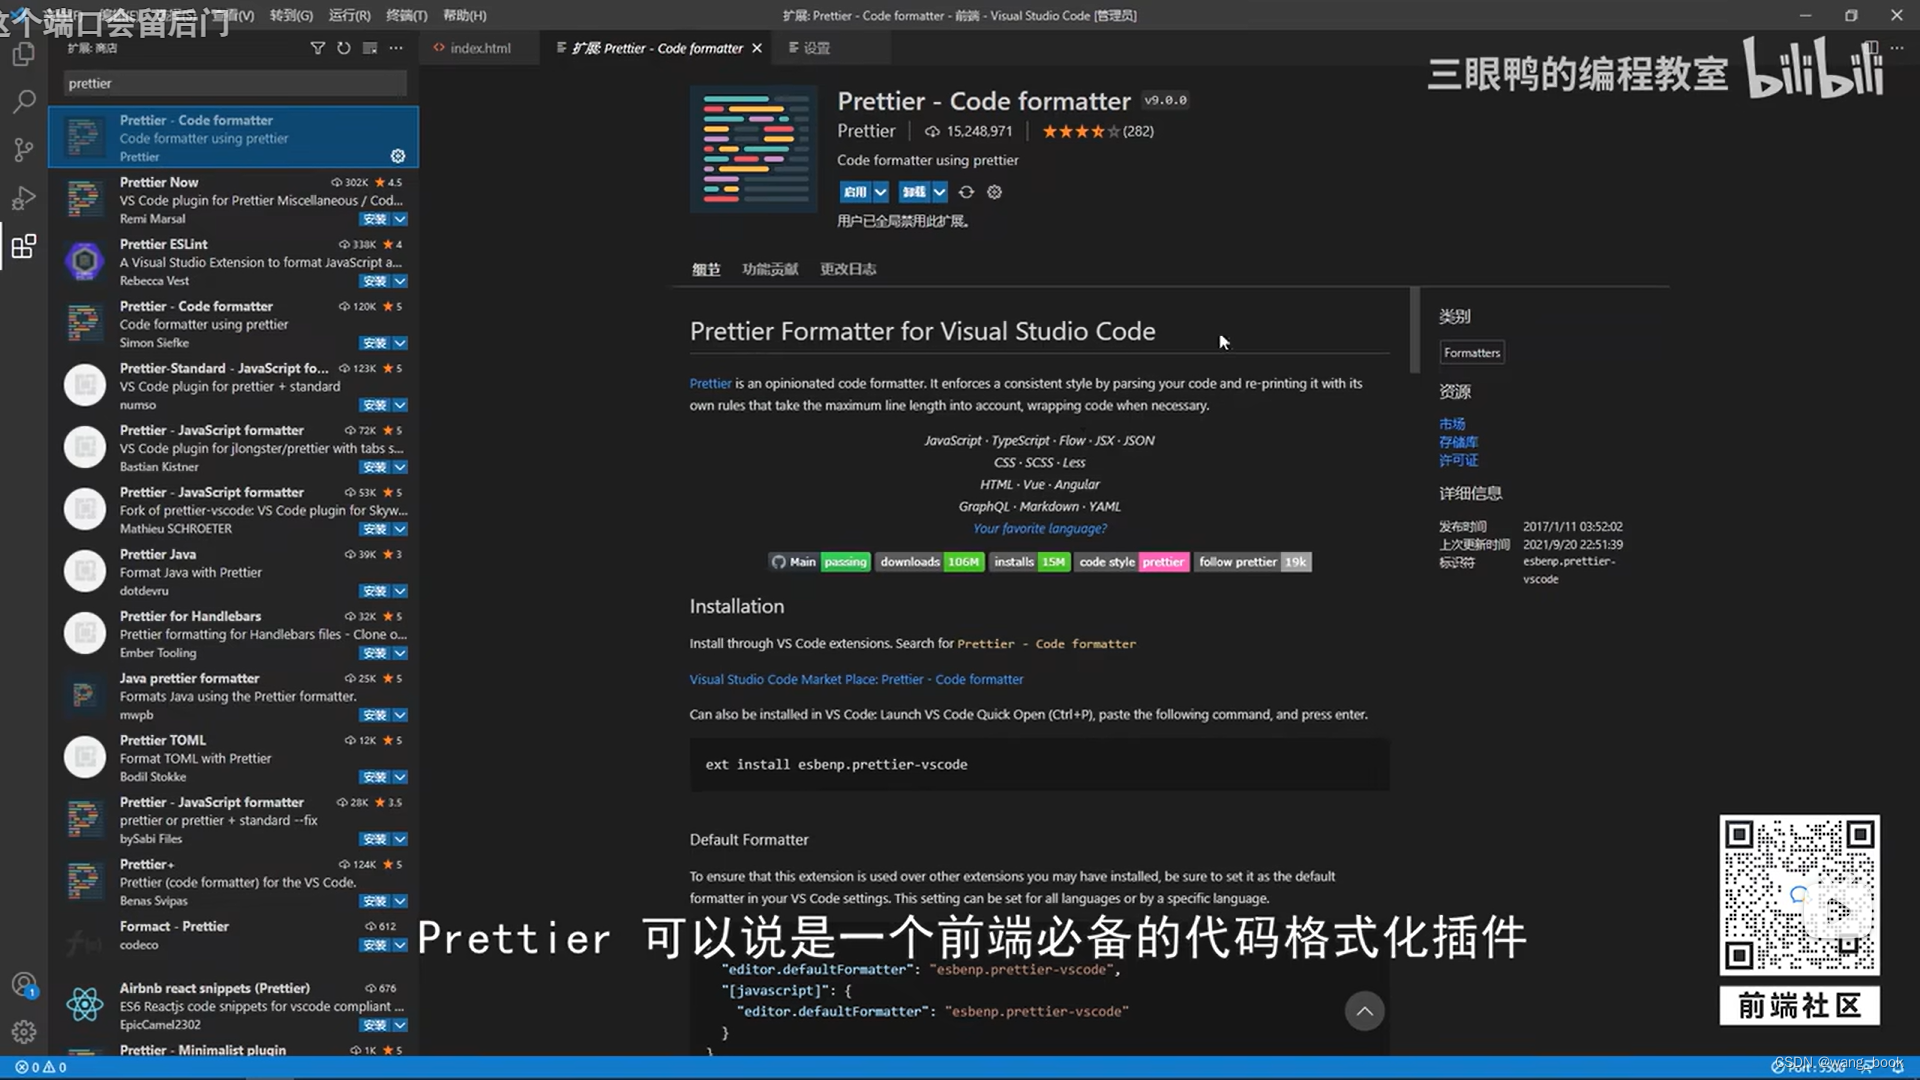Viewport: 1920px width, 1080px height.
Task: Open the Manage gear in bottom activity bar
Action: 24,1032
